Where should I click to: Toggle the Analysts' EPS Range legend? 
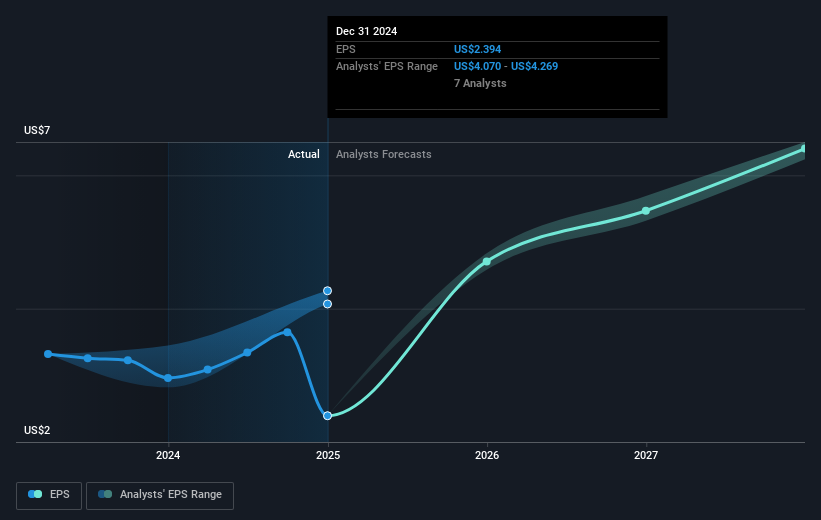160,495
